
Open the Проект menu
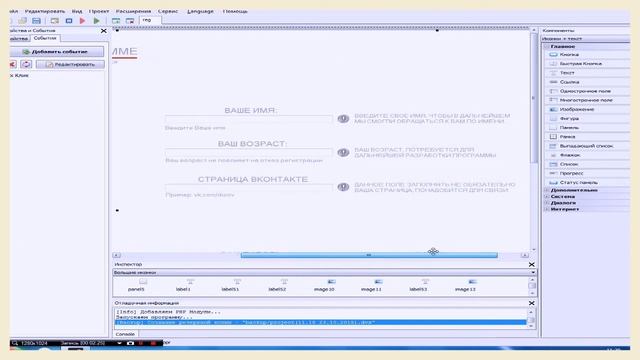click(99, 11)
